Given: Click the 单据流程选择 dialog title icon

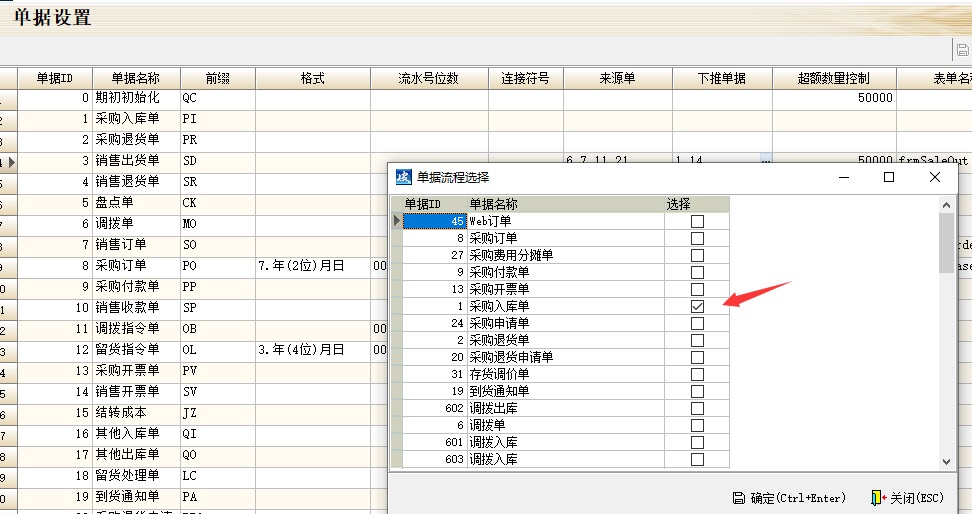Looking at the screenshot, I should click(x=403, y=177).
